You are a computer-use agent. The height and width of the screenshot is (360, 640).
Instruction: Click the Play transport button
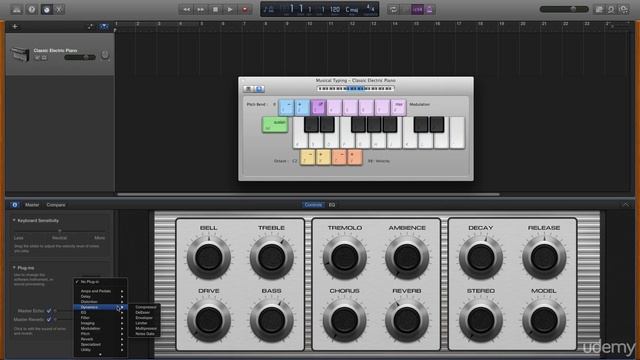pyautogui.click(x=230, y=9)
